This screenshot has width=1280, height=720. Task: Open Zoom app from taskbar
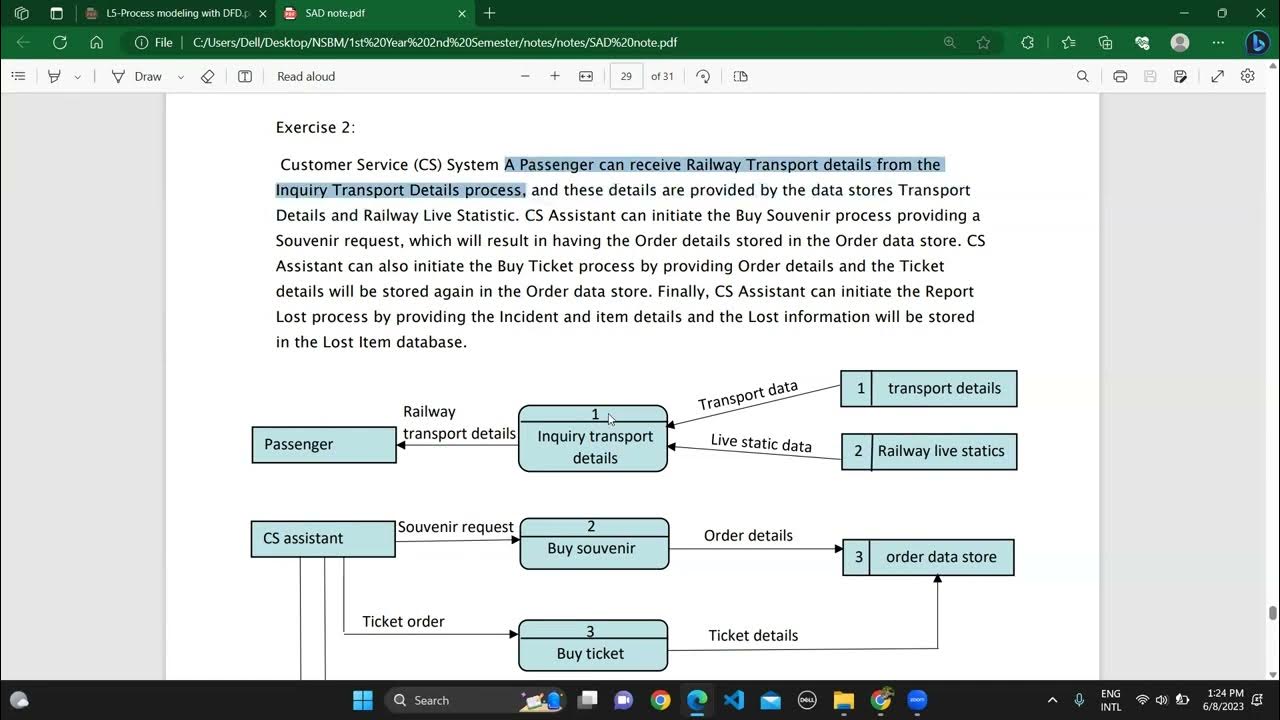917,700
